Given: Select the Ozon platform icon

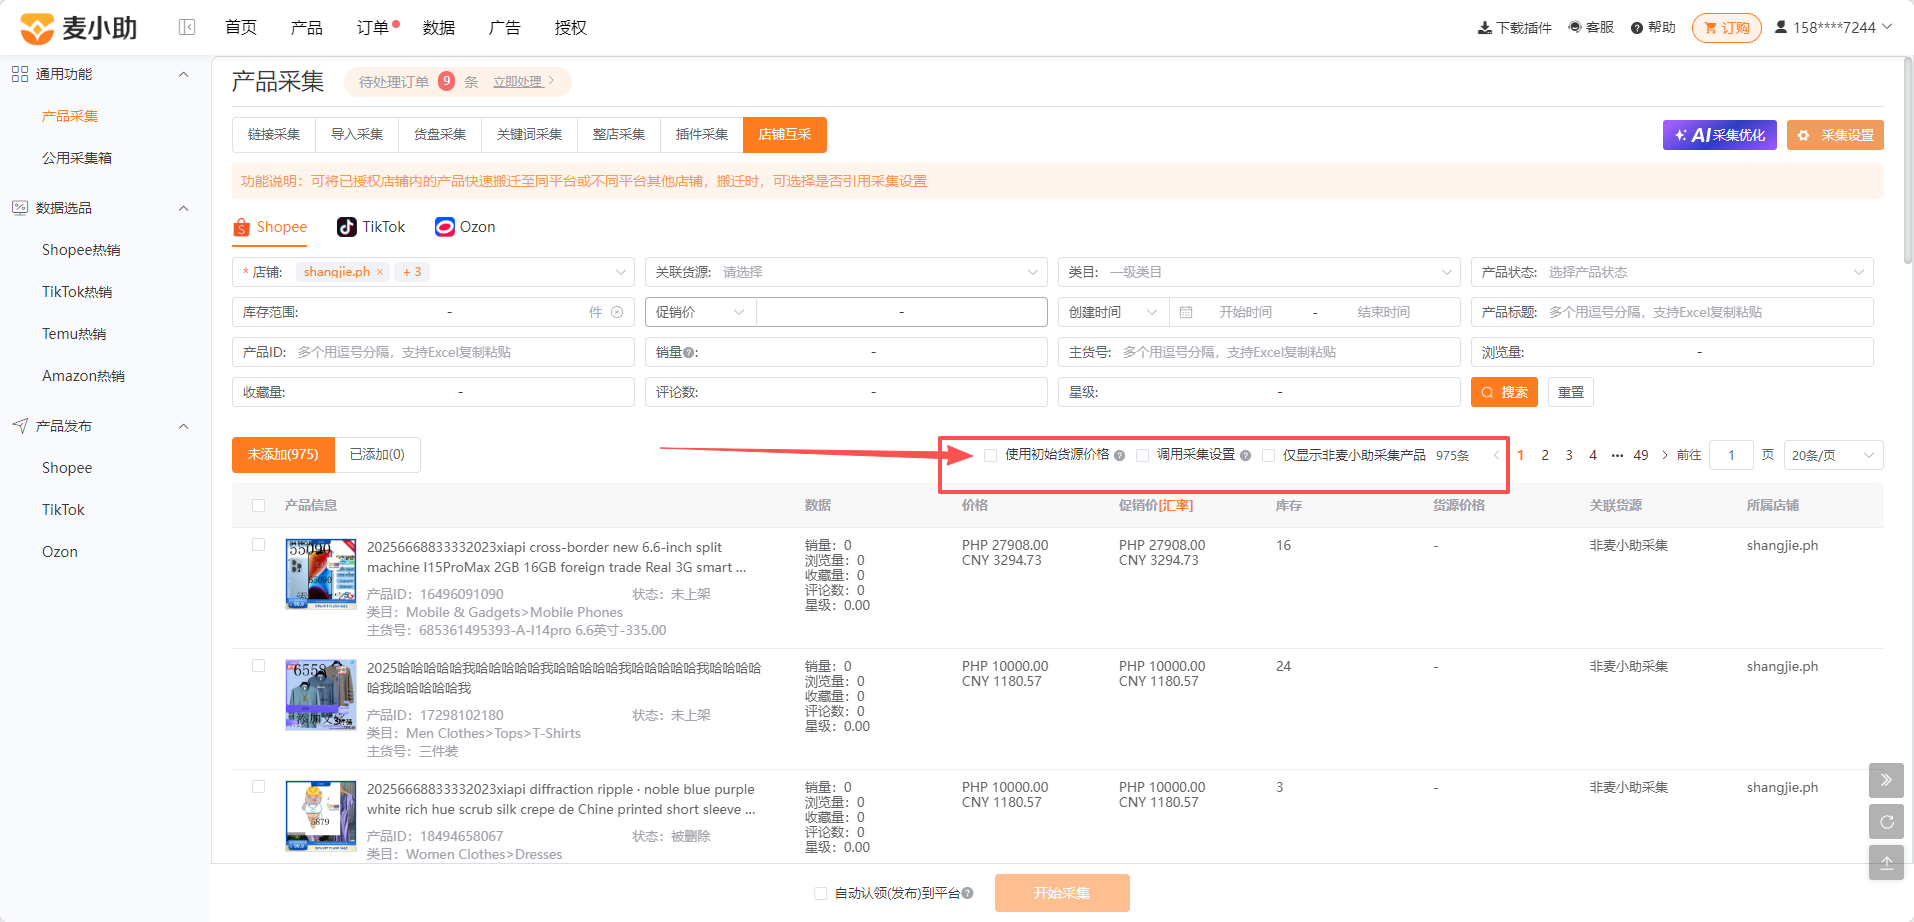Looking at the screenshot, I should (445, 227).
